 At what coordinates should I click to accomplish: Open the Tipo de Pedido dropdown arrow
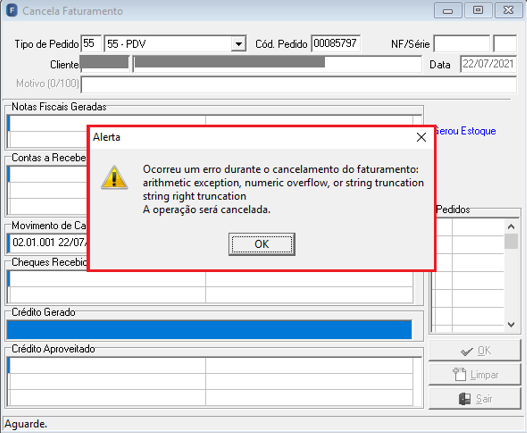tap(238, 44)
